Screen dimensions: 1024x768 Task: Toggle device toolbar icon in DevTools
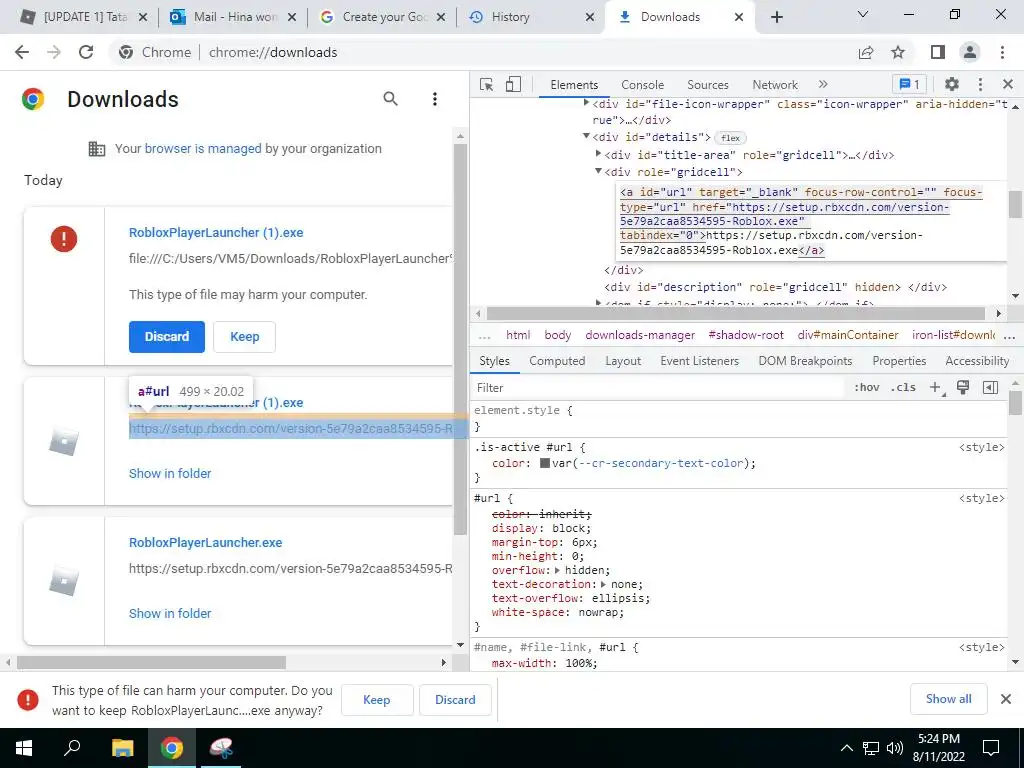(513, 85)
